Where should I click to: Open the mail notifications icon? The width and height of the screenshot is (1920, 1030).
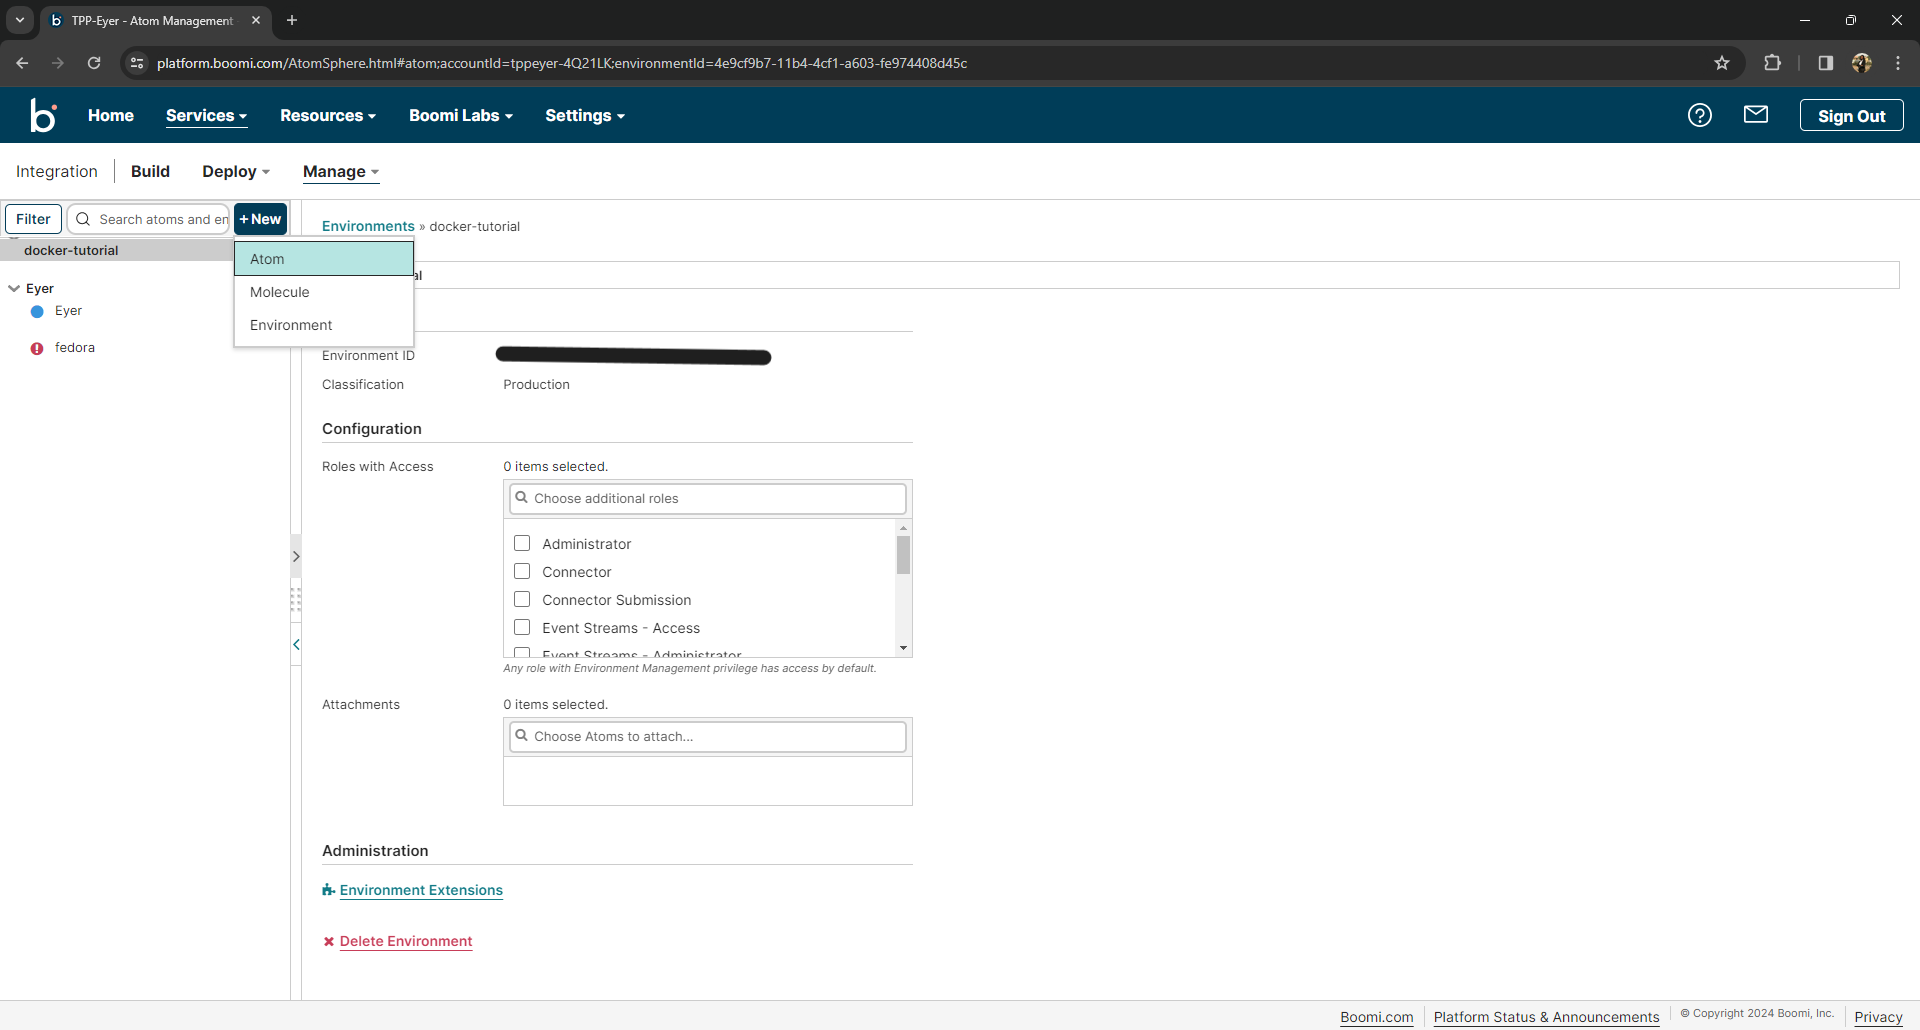click(x=1756, y=114)
